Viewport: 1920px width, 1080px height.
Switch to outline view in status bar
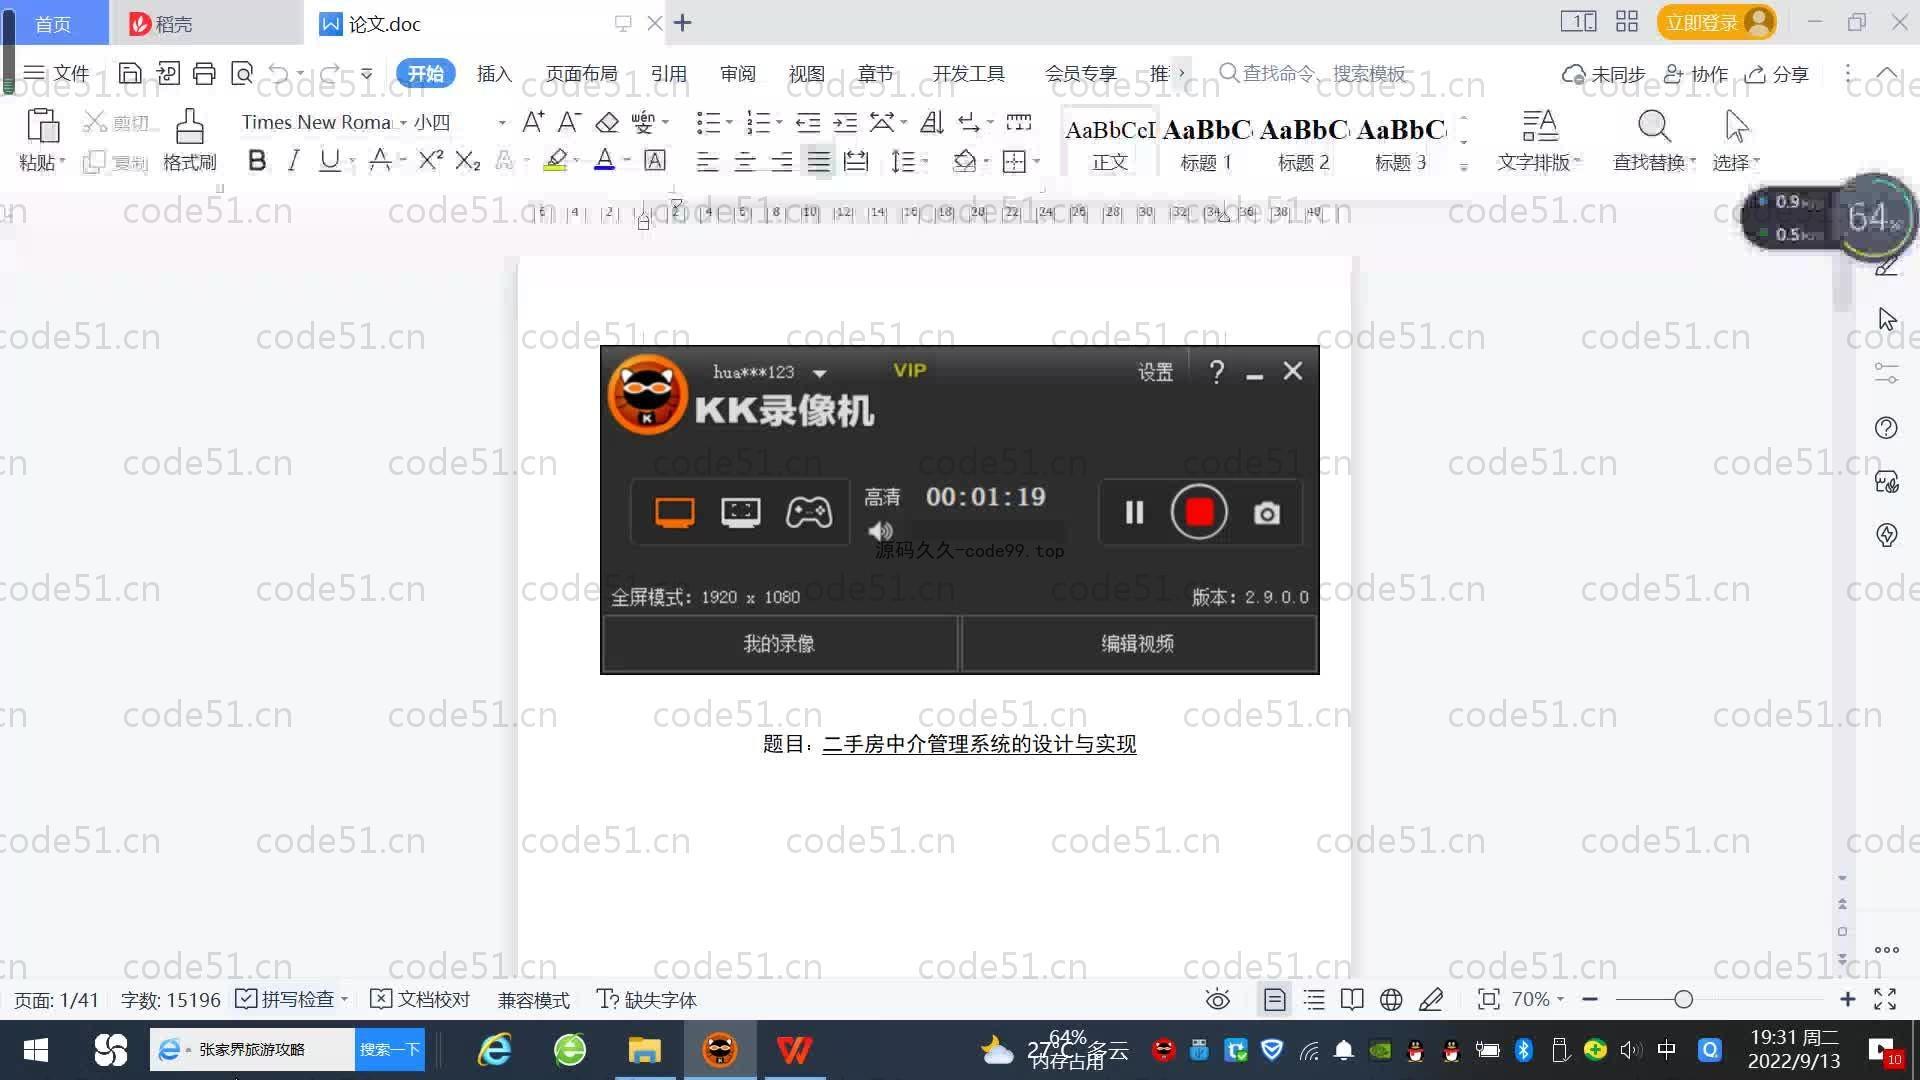pyautogui.click(x=1314, y=999)
